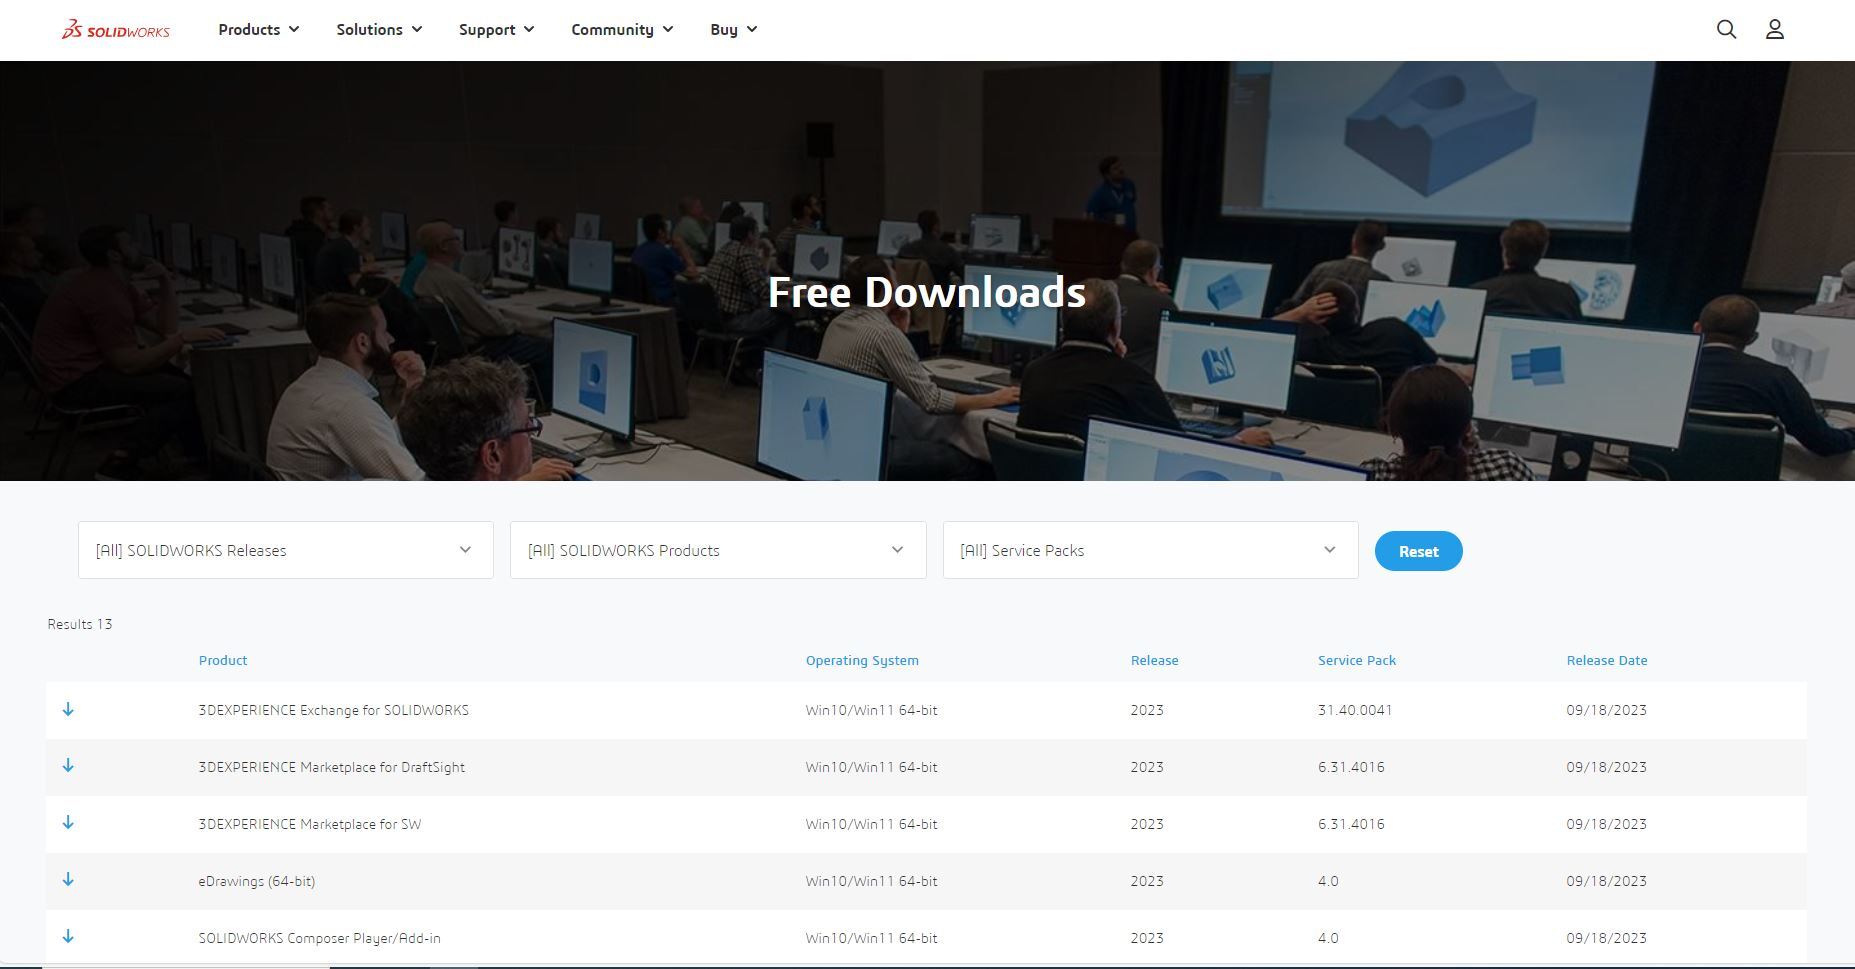Download 3DEXPERIENCE Exchange for SOLIDWORKS arrow
The width and height of the screenshot is (1855, 969).
click(68, 709)
